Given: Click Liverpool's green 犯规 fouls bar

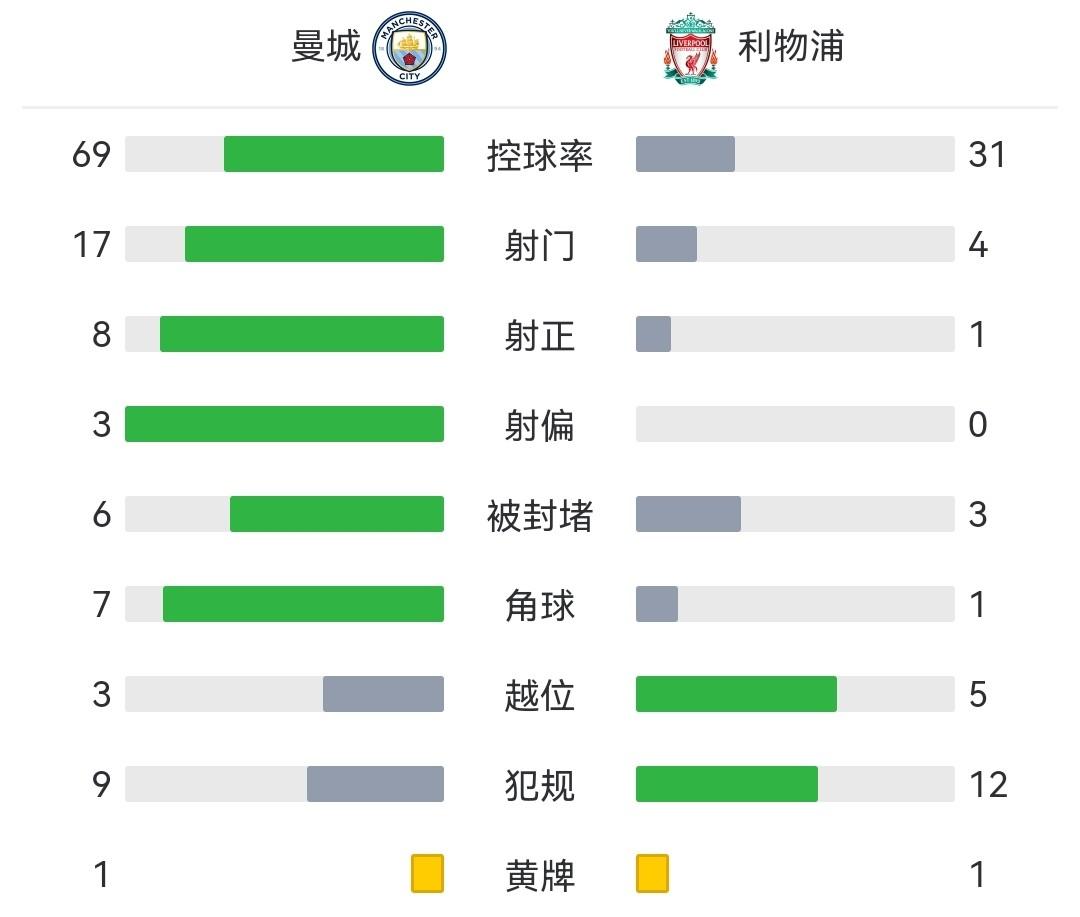Looking at the screenshot, I should coord(727,784).
